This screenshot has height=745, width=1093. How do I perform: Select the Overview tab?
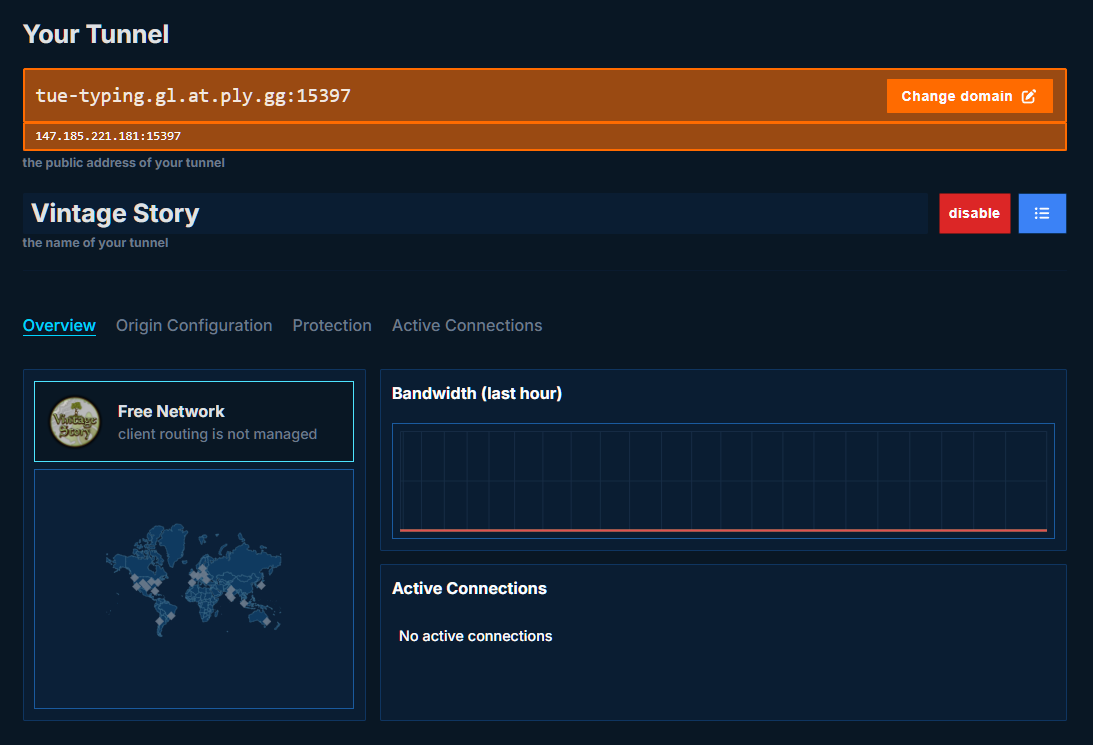tap(59, 325)
